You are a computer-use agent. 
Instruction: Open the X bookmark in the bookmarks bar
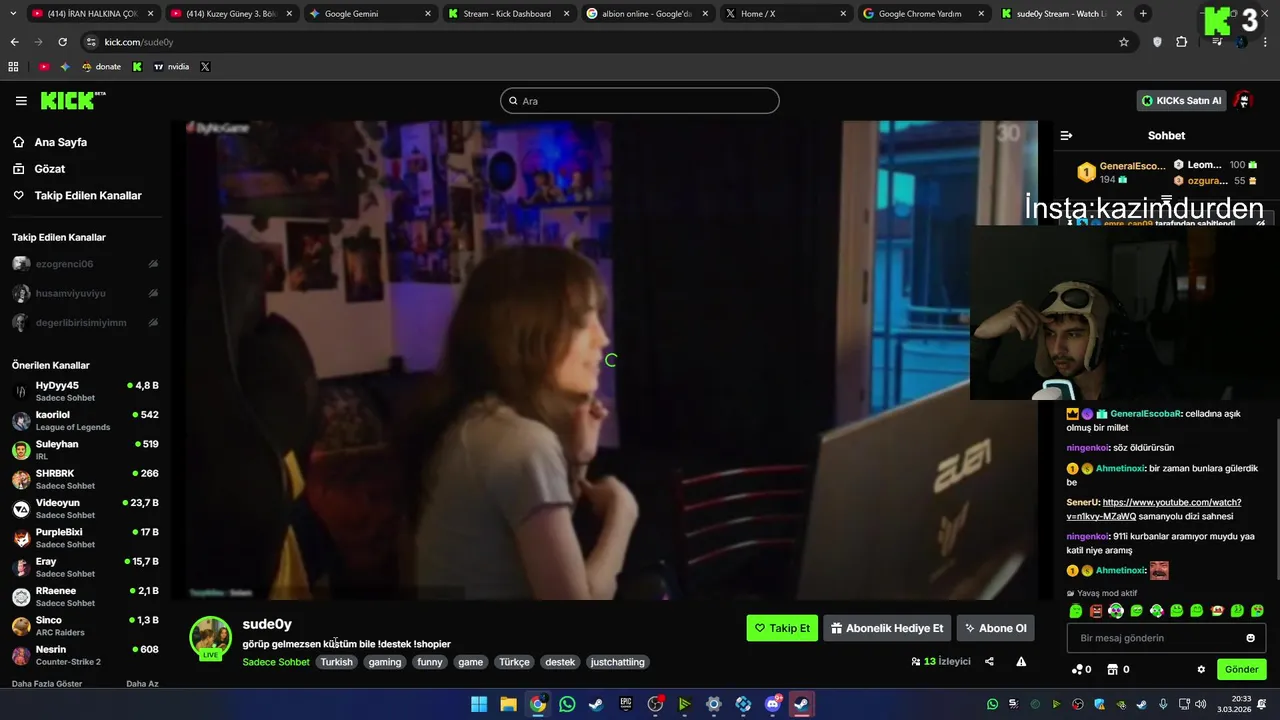[205, 67]
